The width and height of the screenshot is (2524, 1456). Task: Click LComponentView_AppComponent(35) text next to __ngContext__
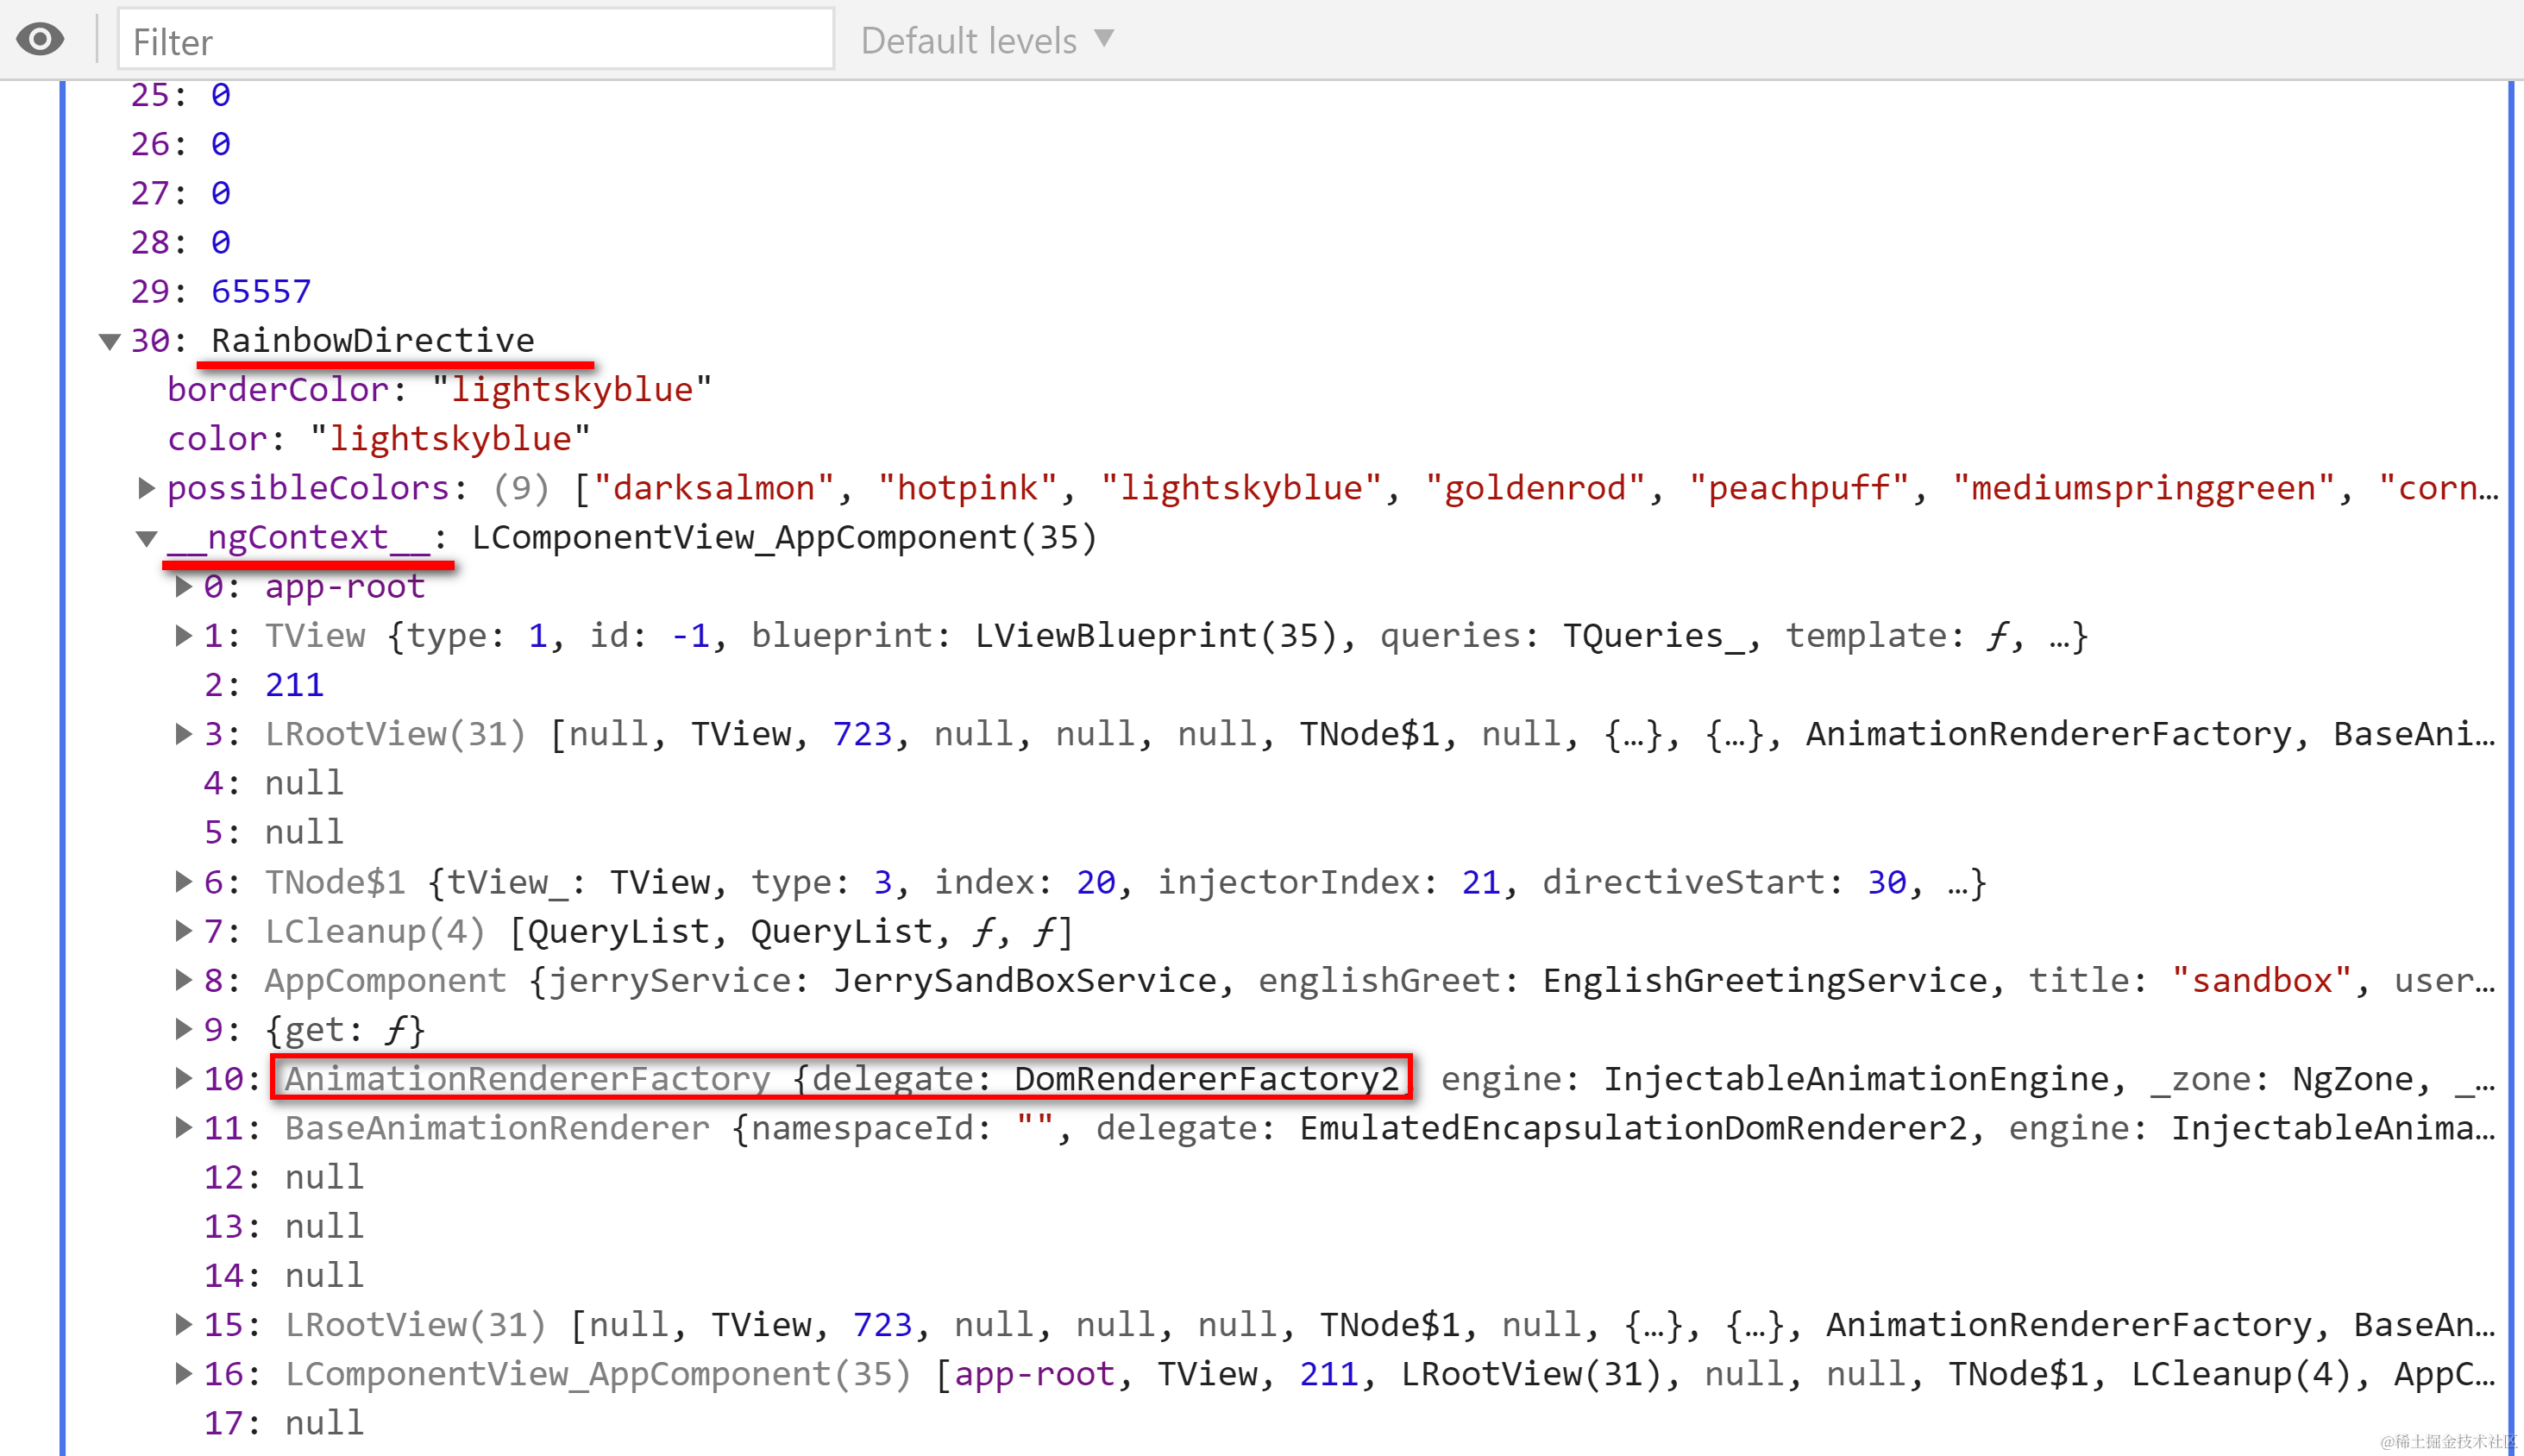(784, 538)
